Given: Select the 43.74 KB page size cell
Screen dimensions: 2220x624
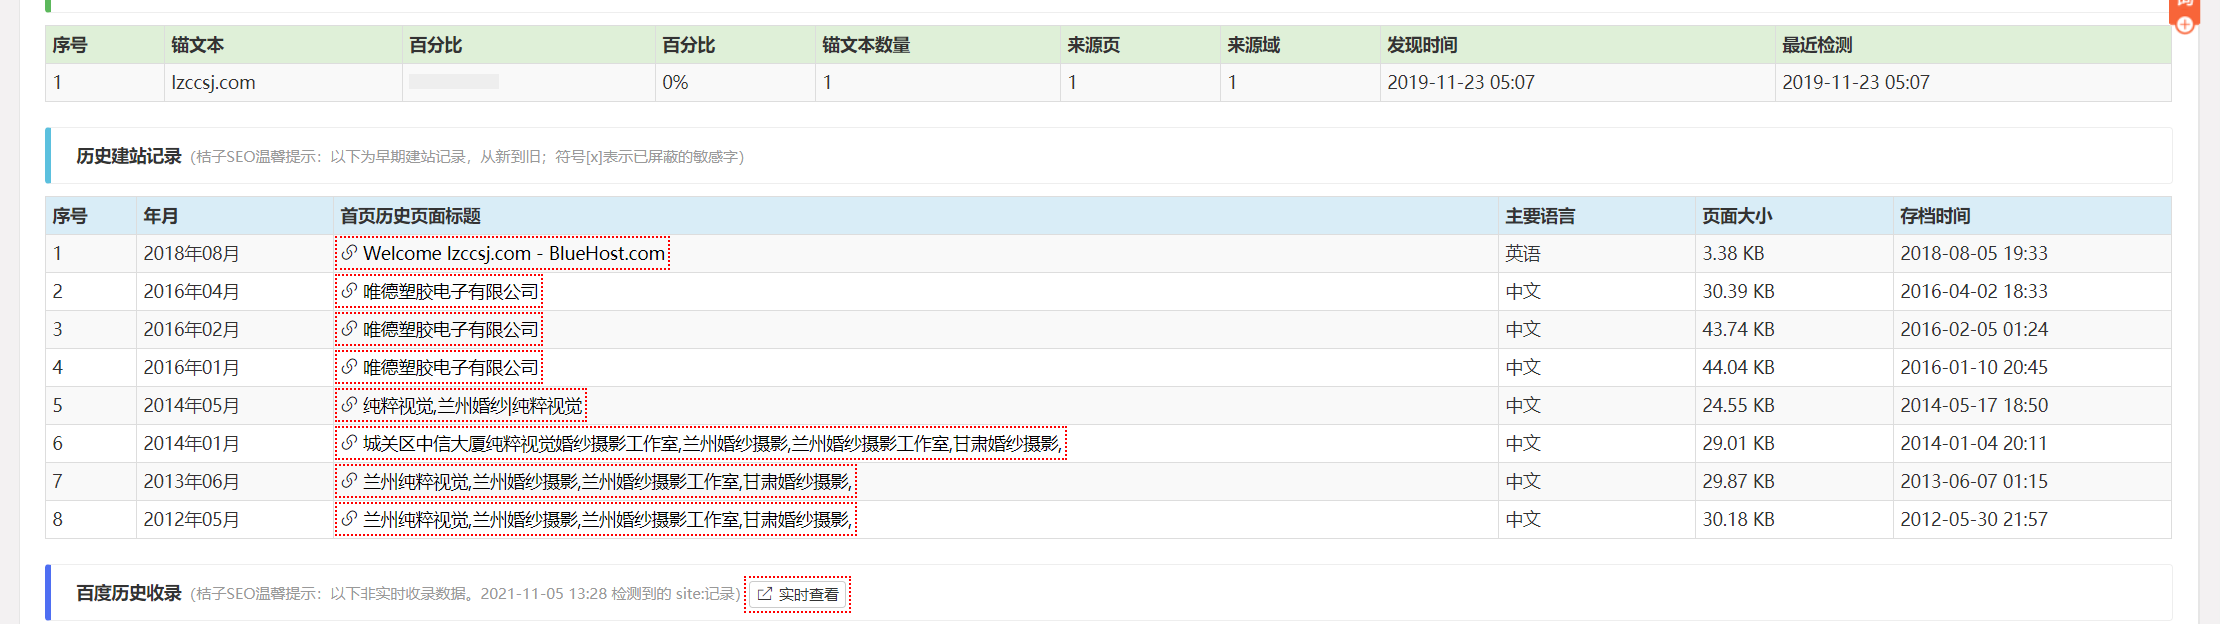Looking at the screenshot, I should [1794, 330].
